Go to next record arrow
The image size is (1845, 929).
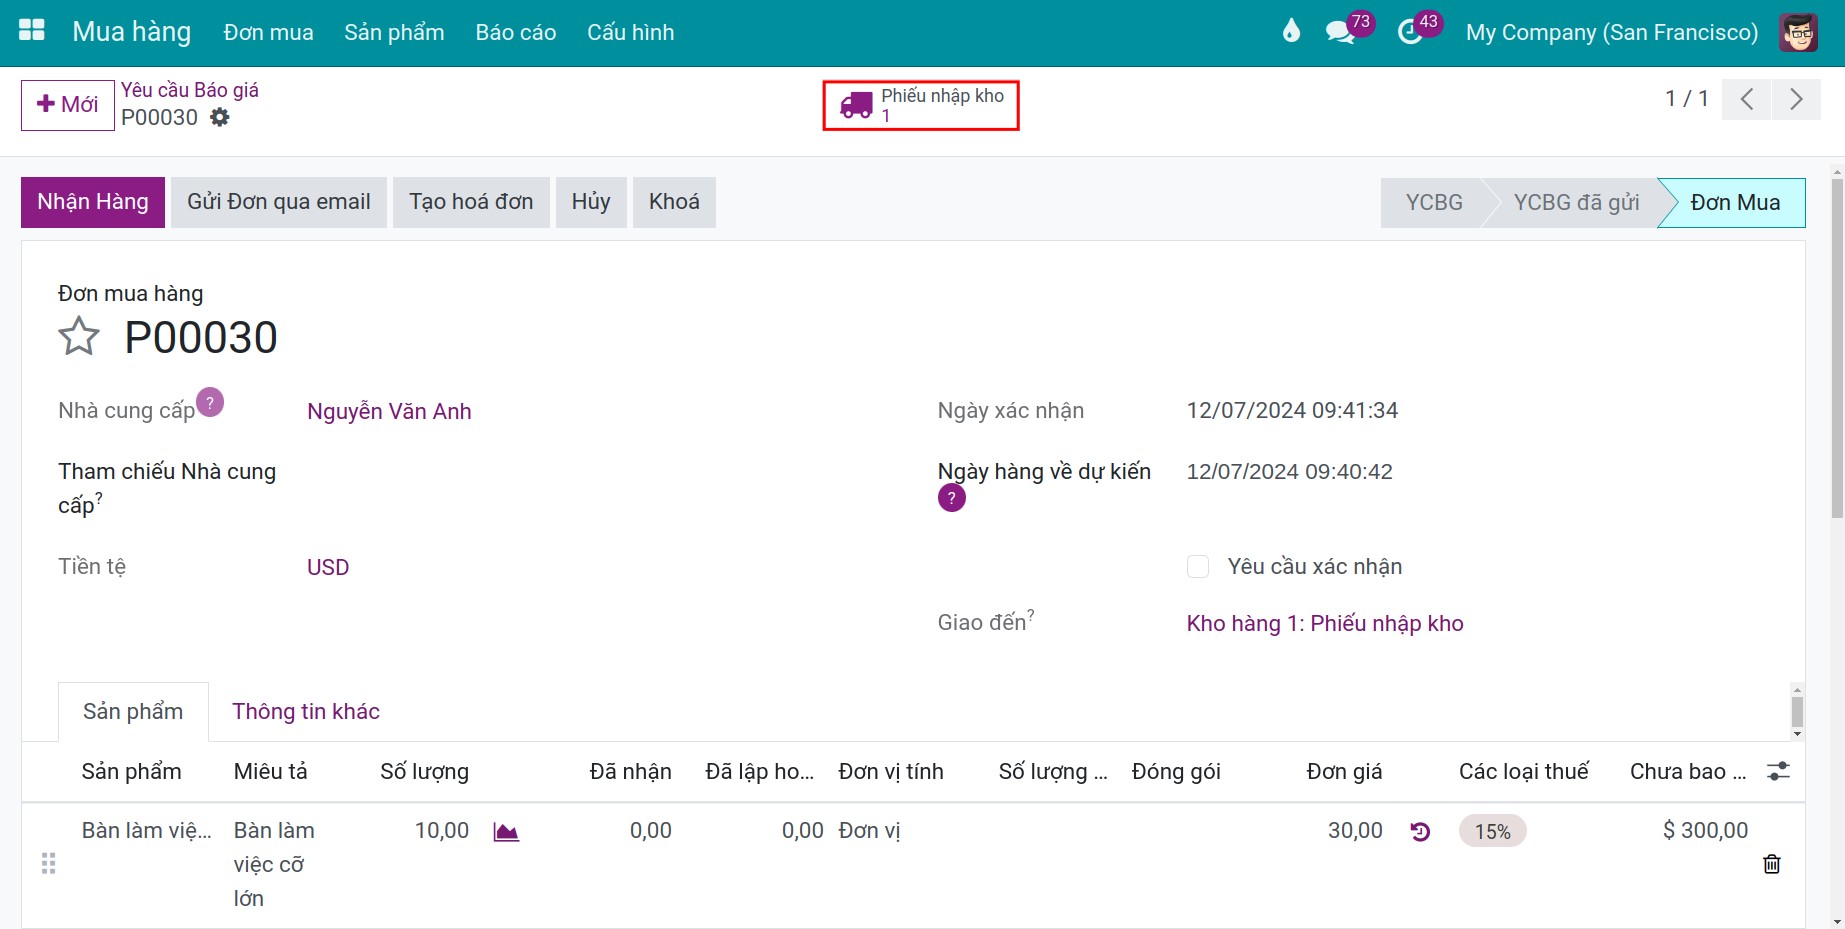[1796, 99]
